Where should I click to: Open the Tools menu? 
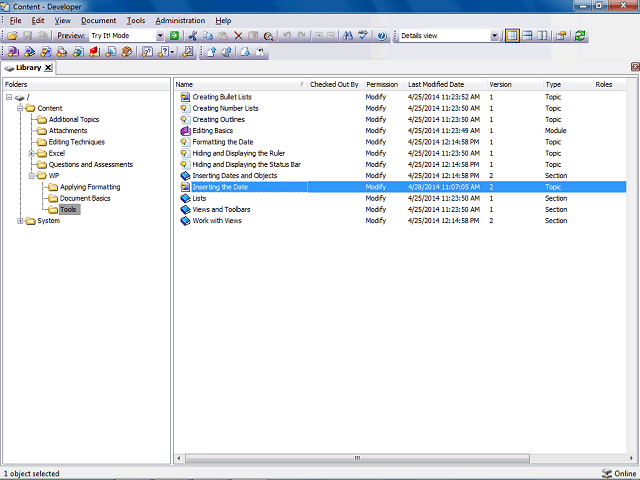tap(136, 20)
